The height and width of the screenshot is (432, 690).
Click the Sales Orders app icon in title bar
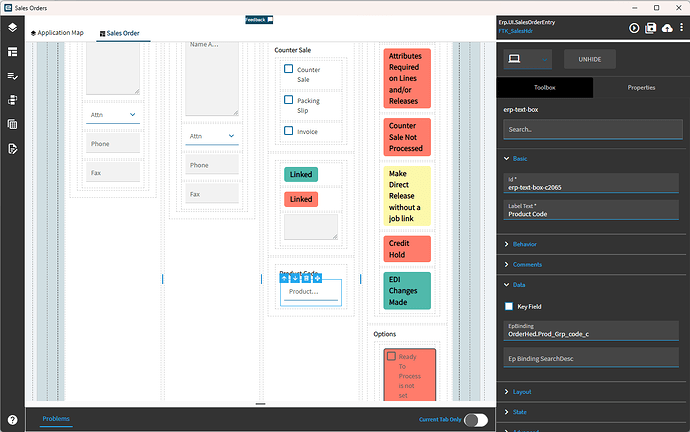coord(8,8)
